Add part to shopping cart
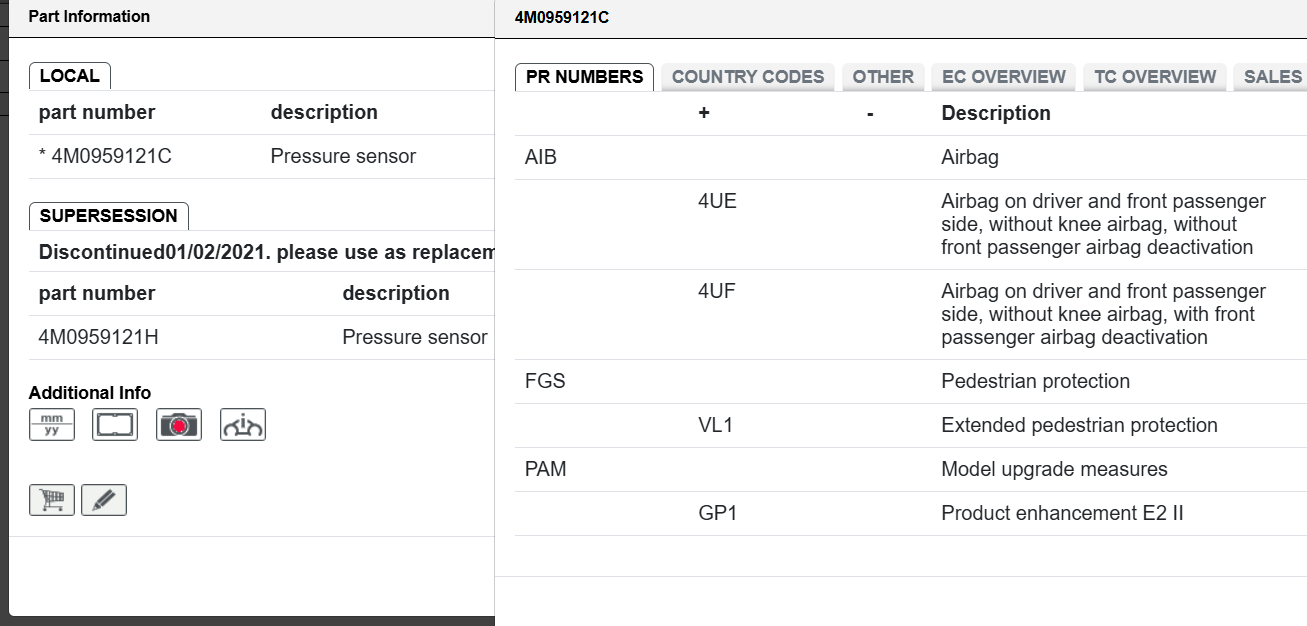This screenshot has height=626, width=1307. [x=52, y=500]
